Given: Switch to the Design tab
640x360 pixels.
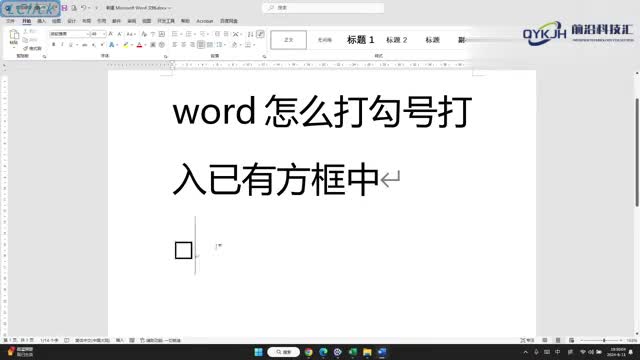Looking at the screenshot, I should 71,21.
